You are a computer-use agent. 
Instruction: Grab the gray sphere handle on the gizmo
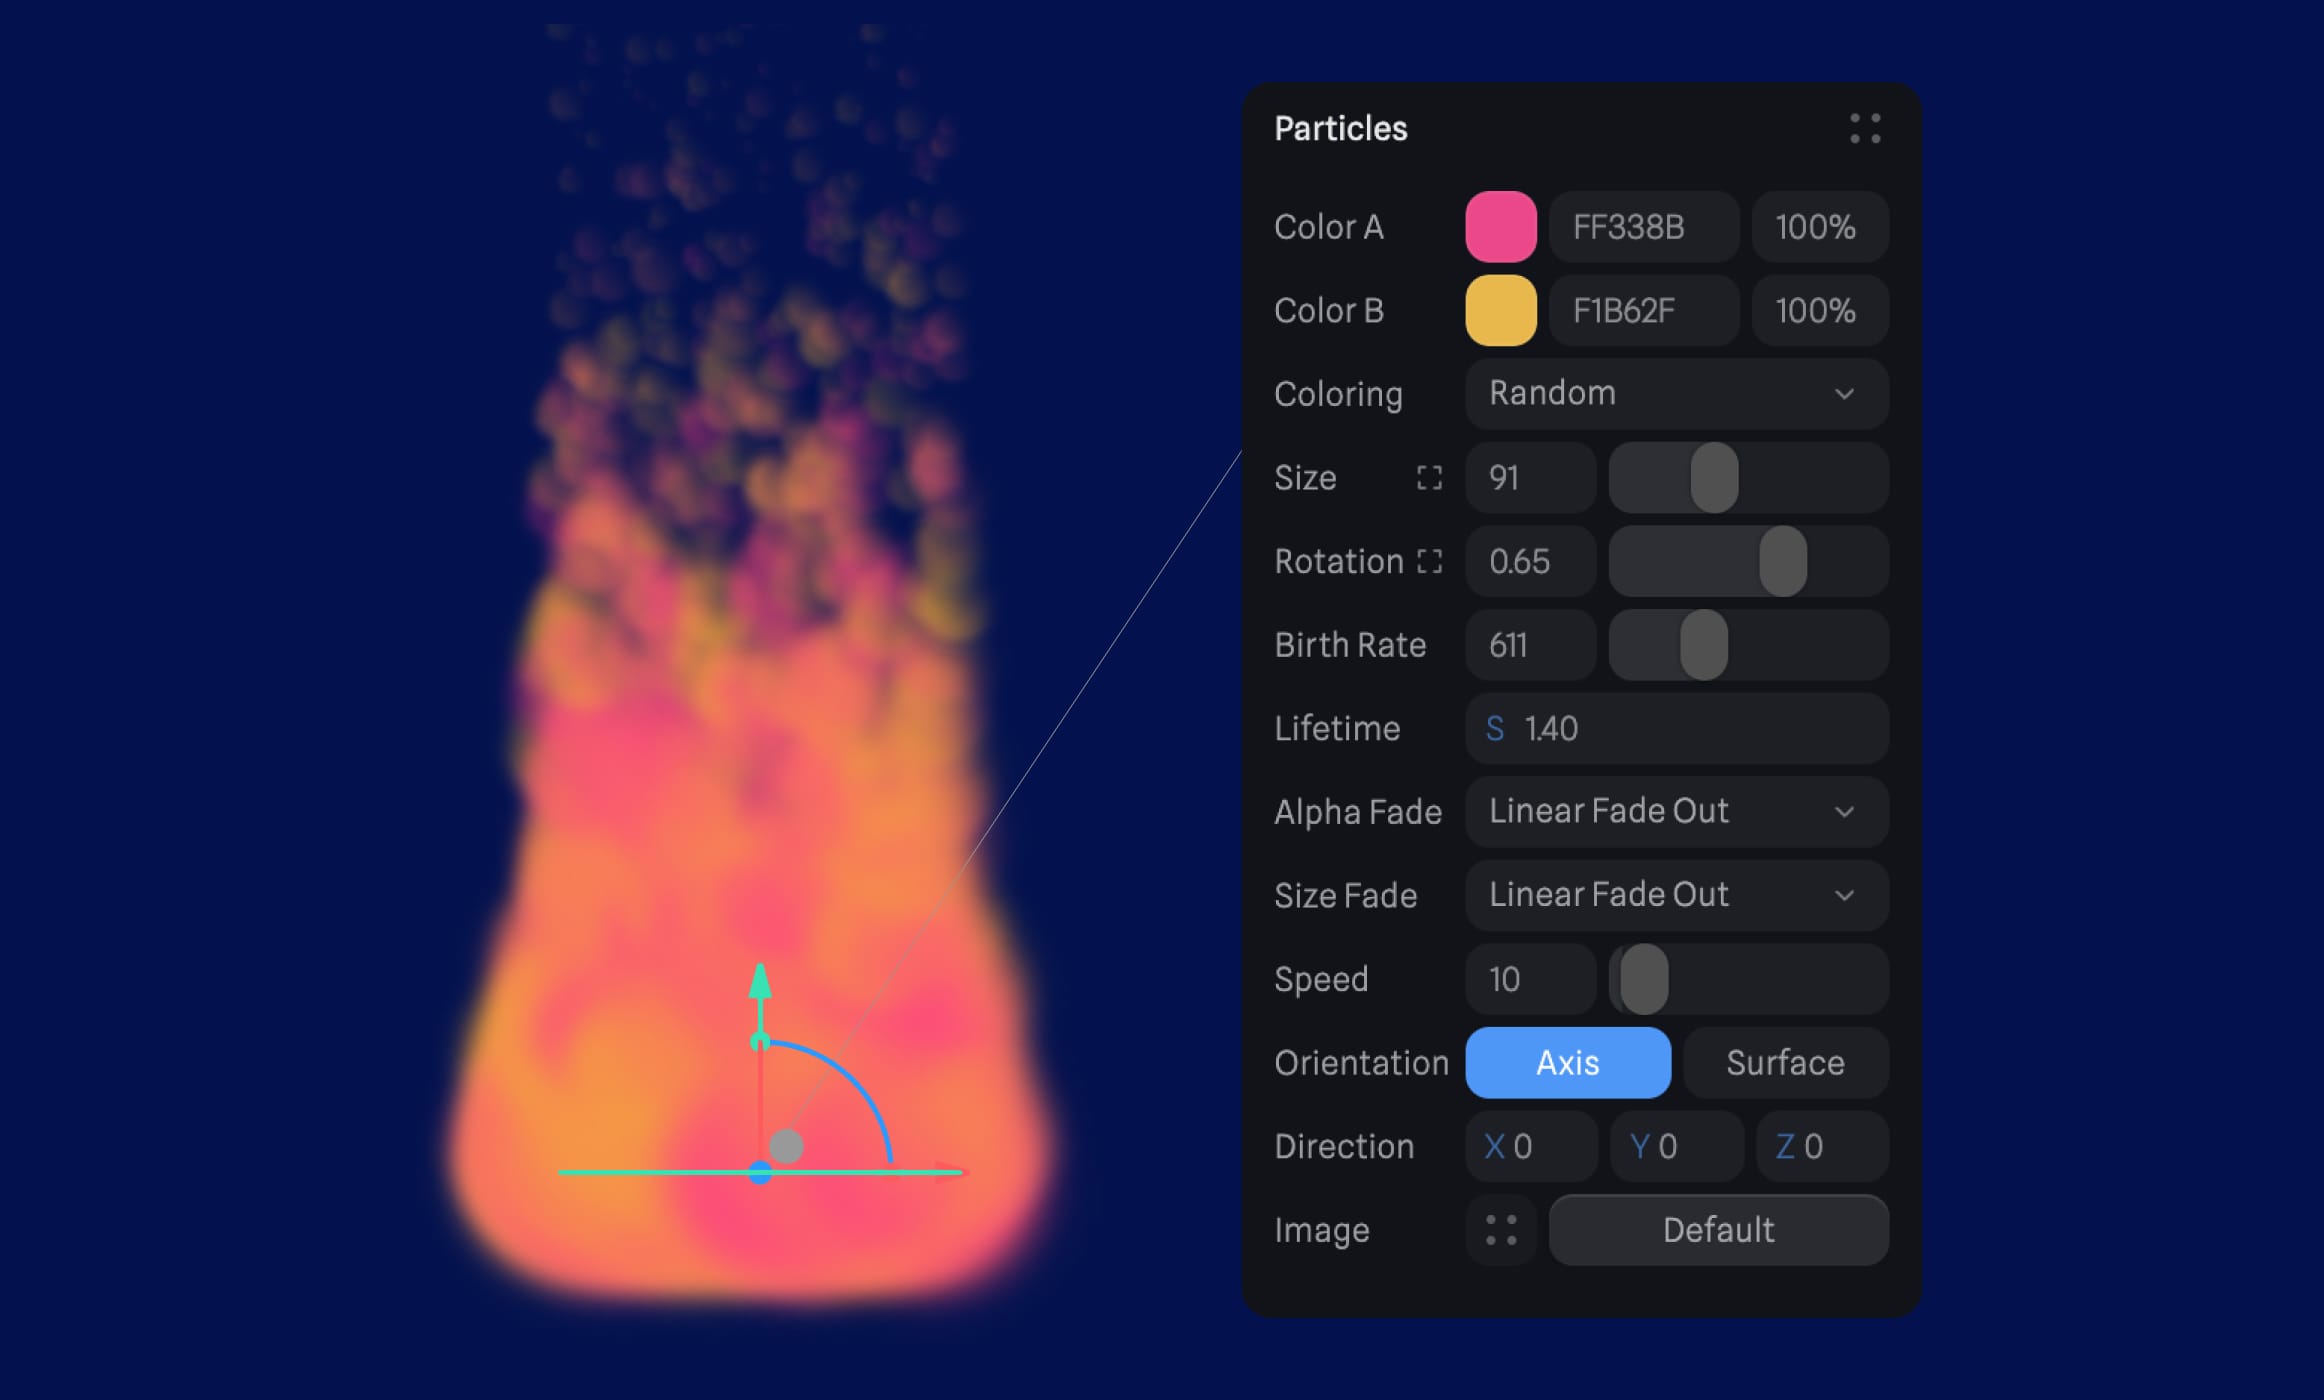pyautogui.click(x=787, y=1146)
